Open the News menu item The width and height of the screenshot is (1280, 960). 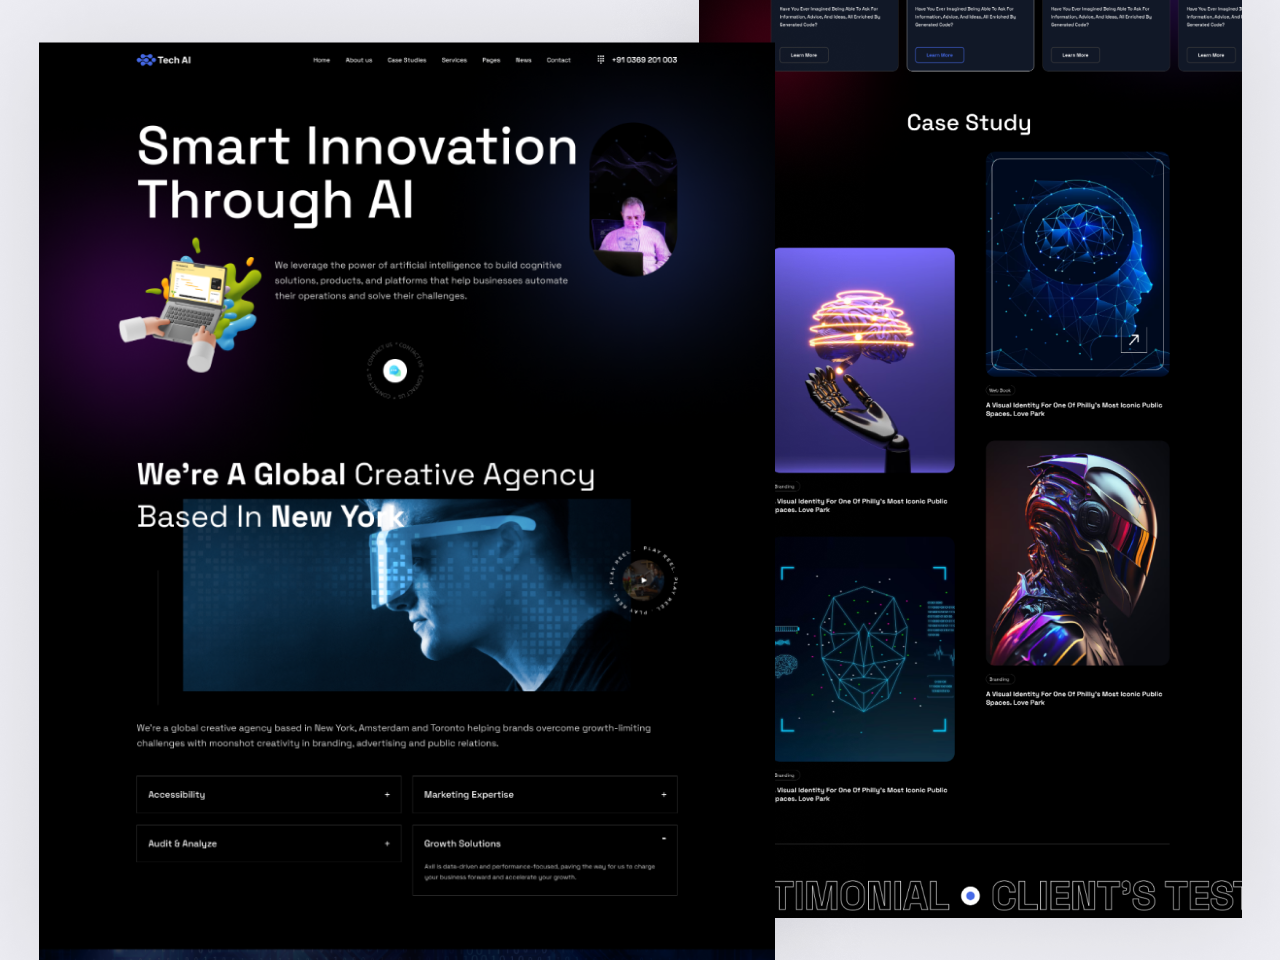point(523,60)
